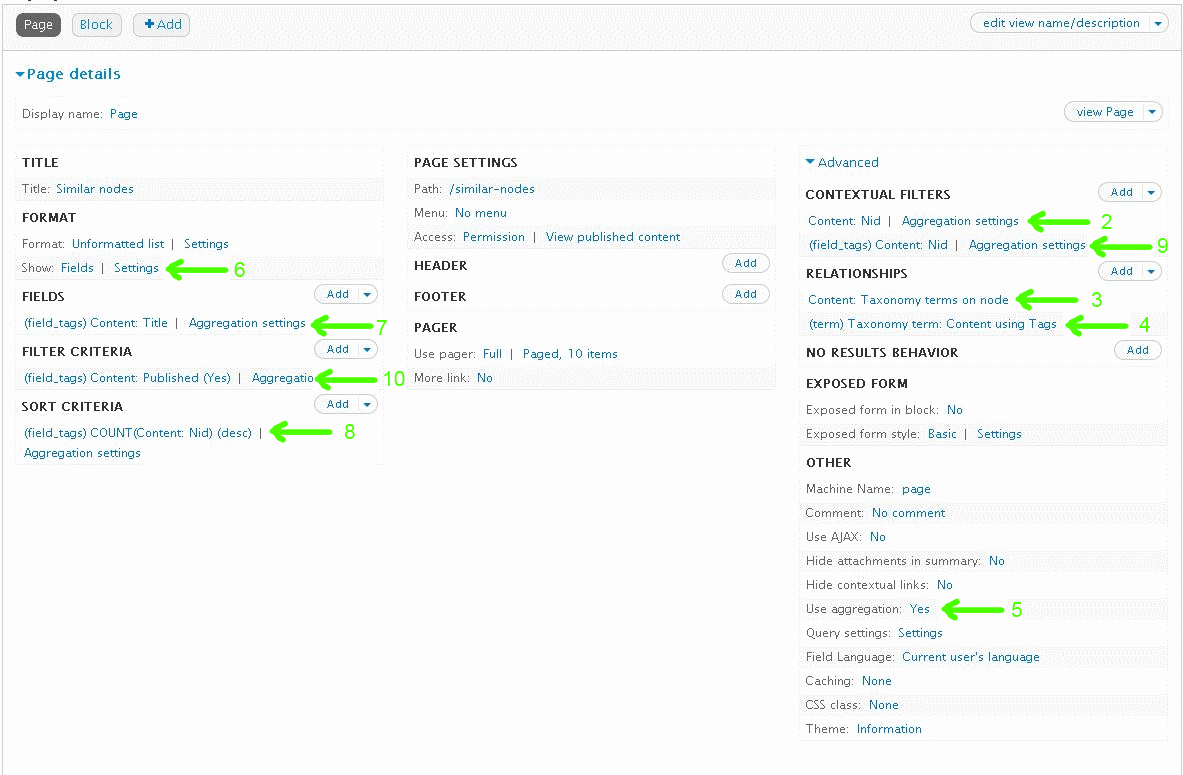
Task: Click Exposed form in block No link
Action: point(954,410)
